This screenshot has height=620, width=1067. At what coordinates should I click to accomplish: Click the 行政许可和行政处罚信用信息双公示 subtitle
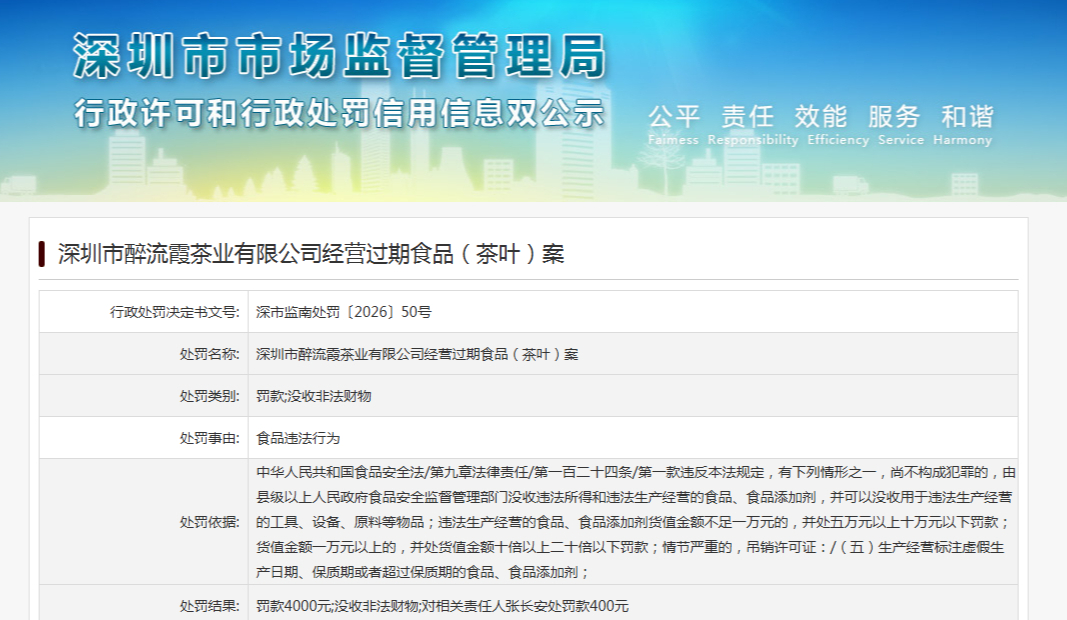coord(339,113)
